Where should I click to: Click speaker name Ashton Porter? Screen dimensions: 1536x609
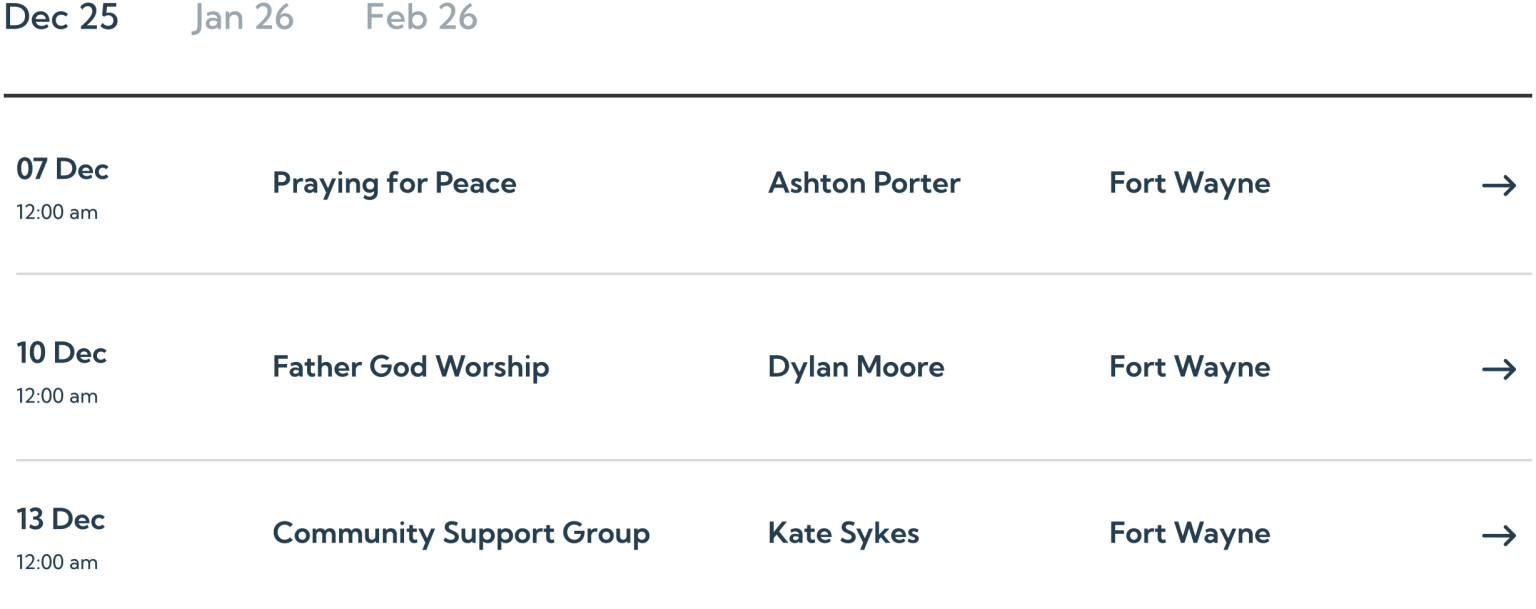point(864,184)
